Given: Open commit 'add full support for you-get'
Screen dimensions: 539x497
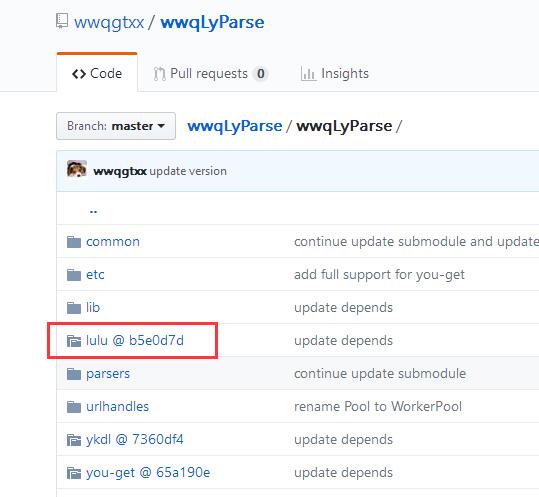Looking at the screenshot, I should (380, 275).
